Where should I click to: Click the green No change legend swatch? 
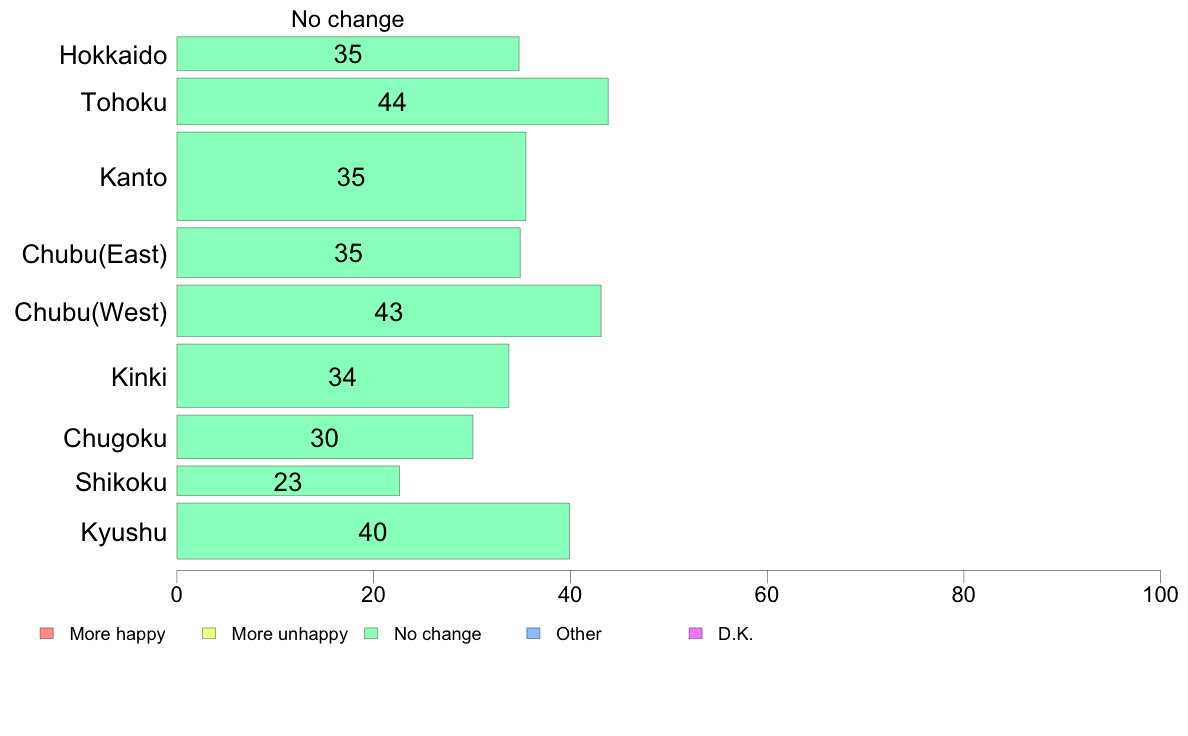click(x=371, y=634)
